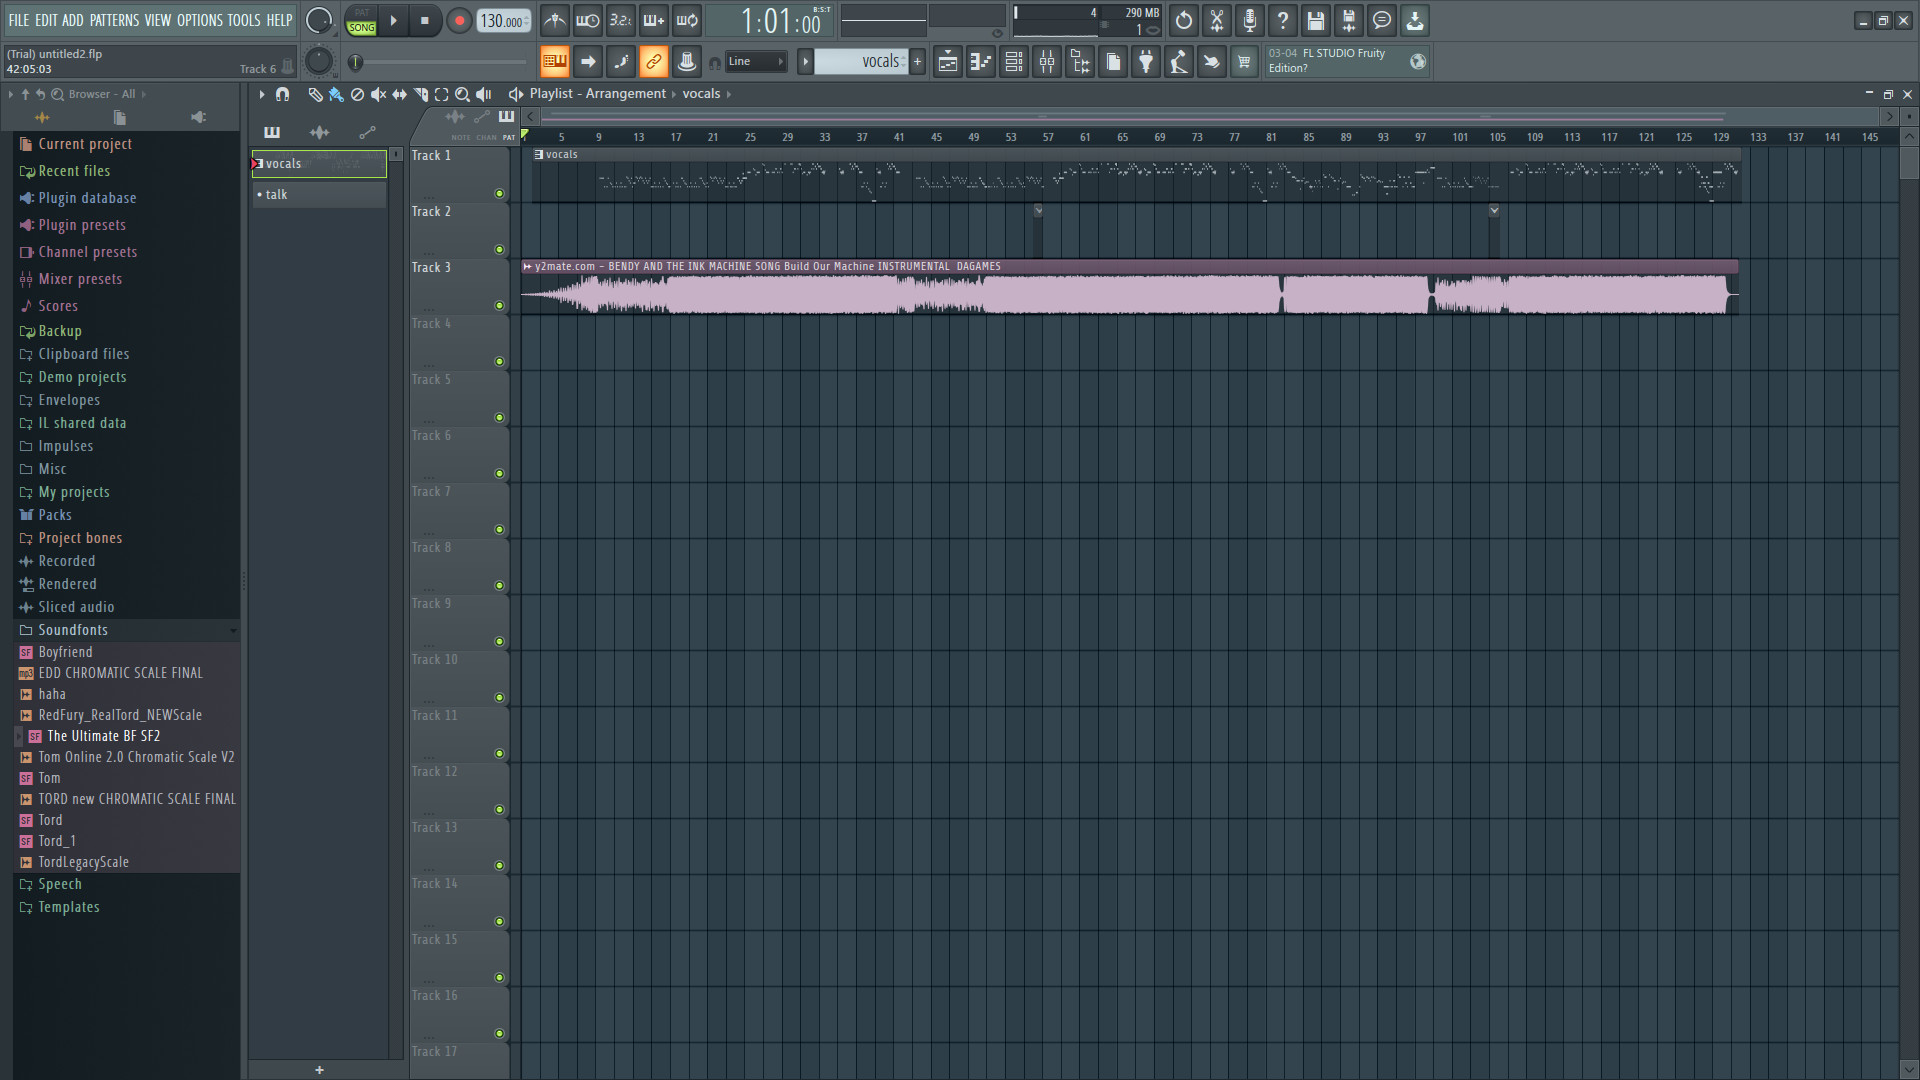Adjust the main pitch knob

[x=319, y=61]
